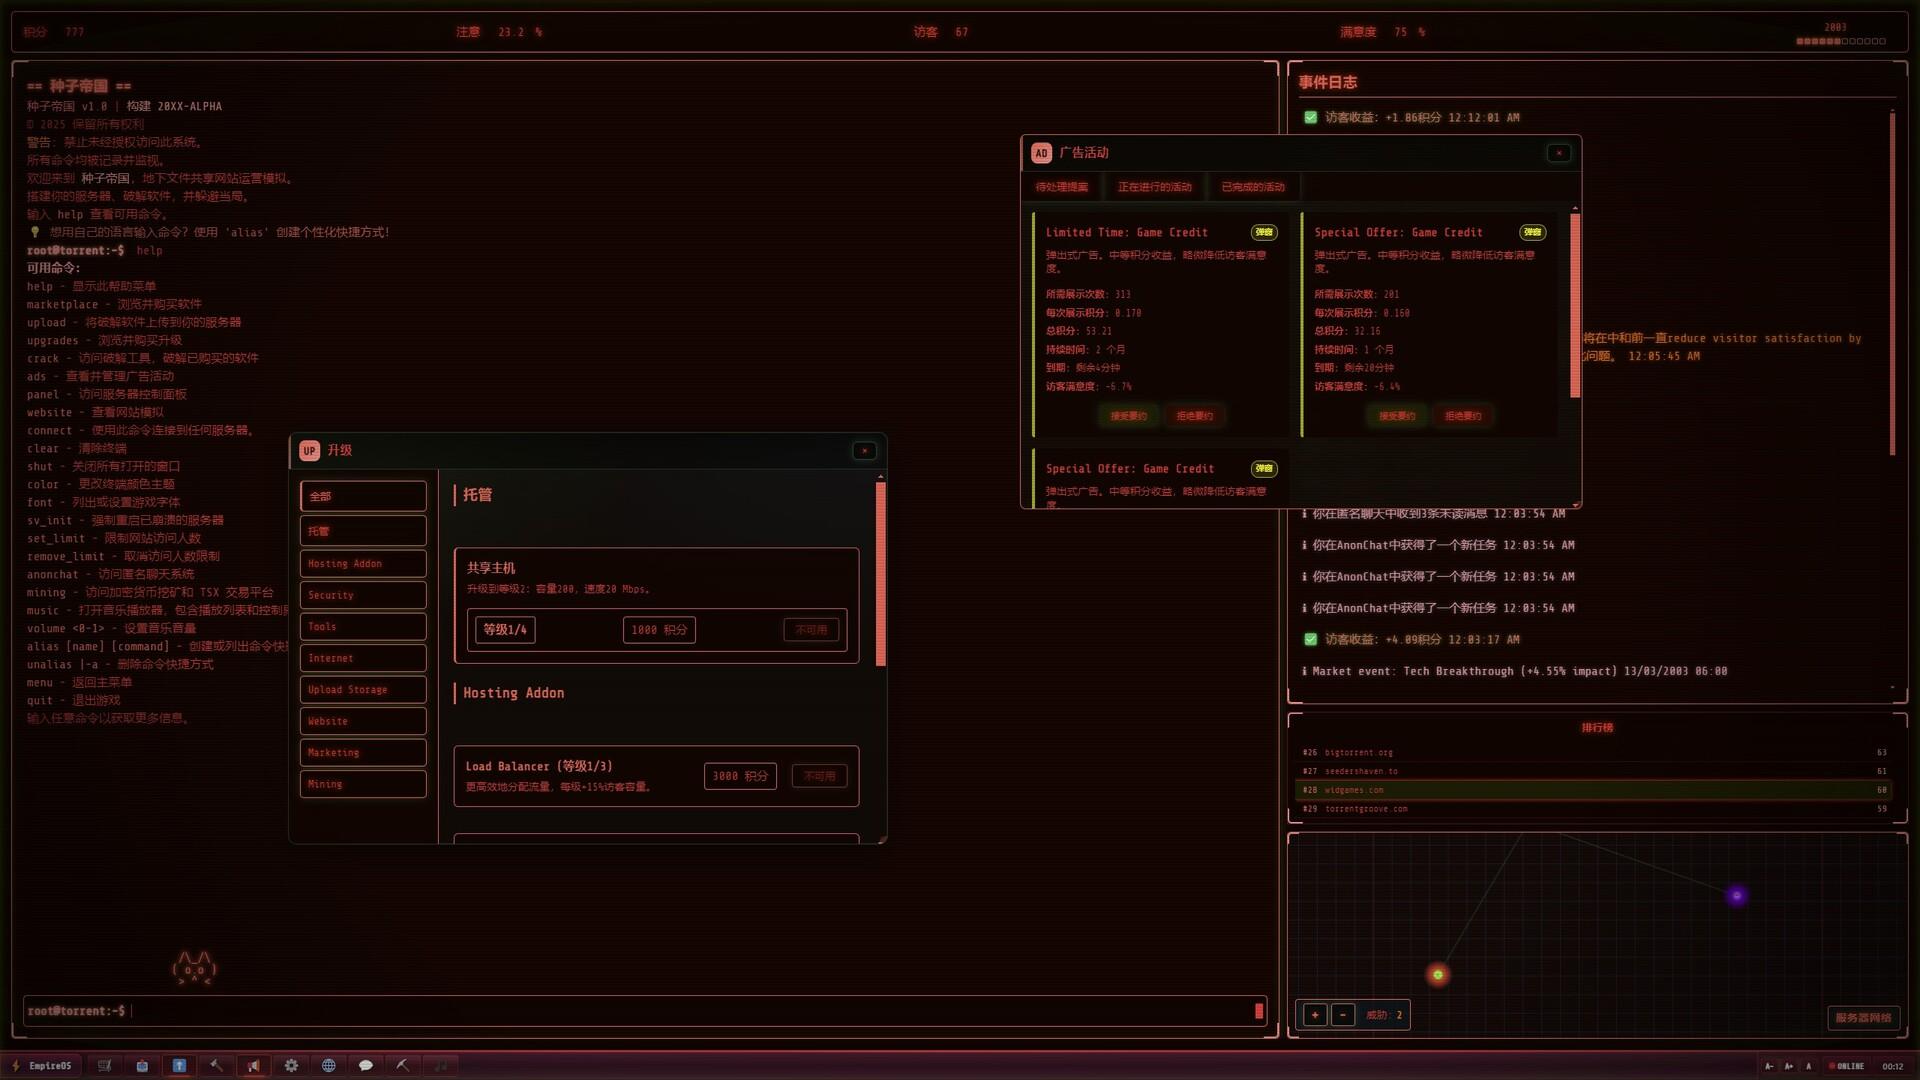Toggle the 访客收益 +1.06积分 checkbox in event log

(1311, 117)
